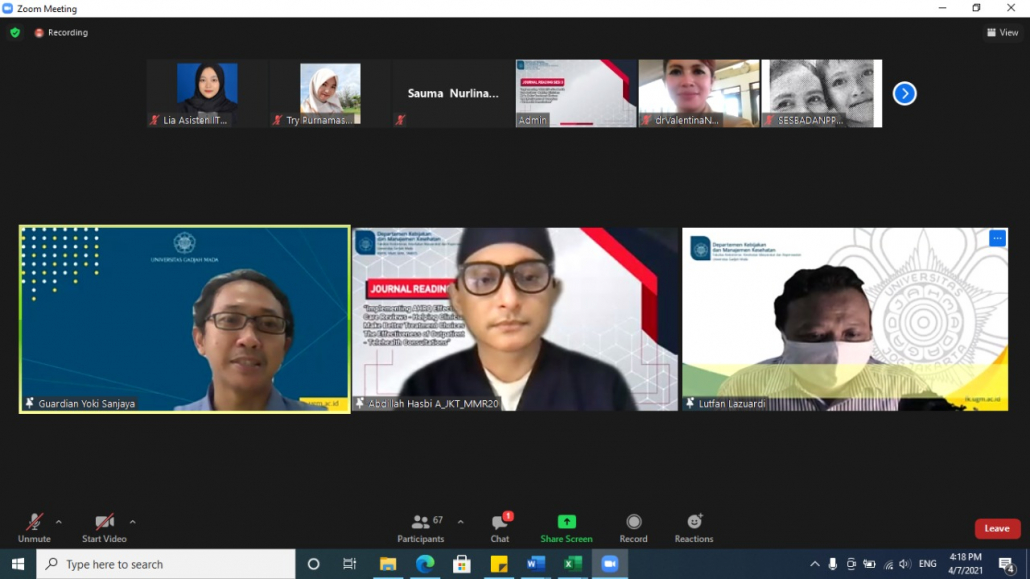Image resolution: width=1030 pixels, height=579 pixels.
Task: Open the View layout menu
Action: (1004, 32)
